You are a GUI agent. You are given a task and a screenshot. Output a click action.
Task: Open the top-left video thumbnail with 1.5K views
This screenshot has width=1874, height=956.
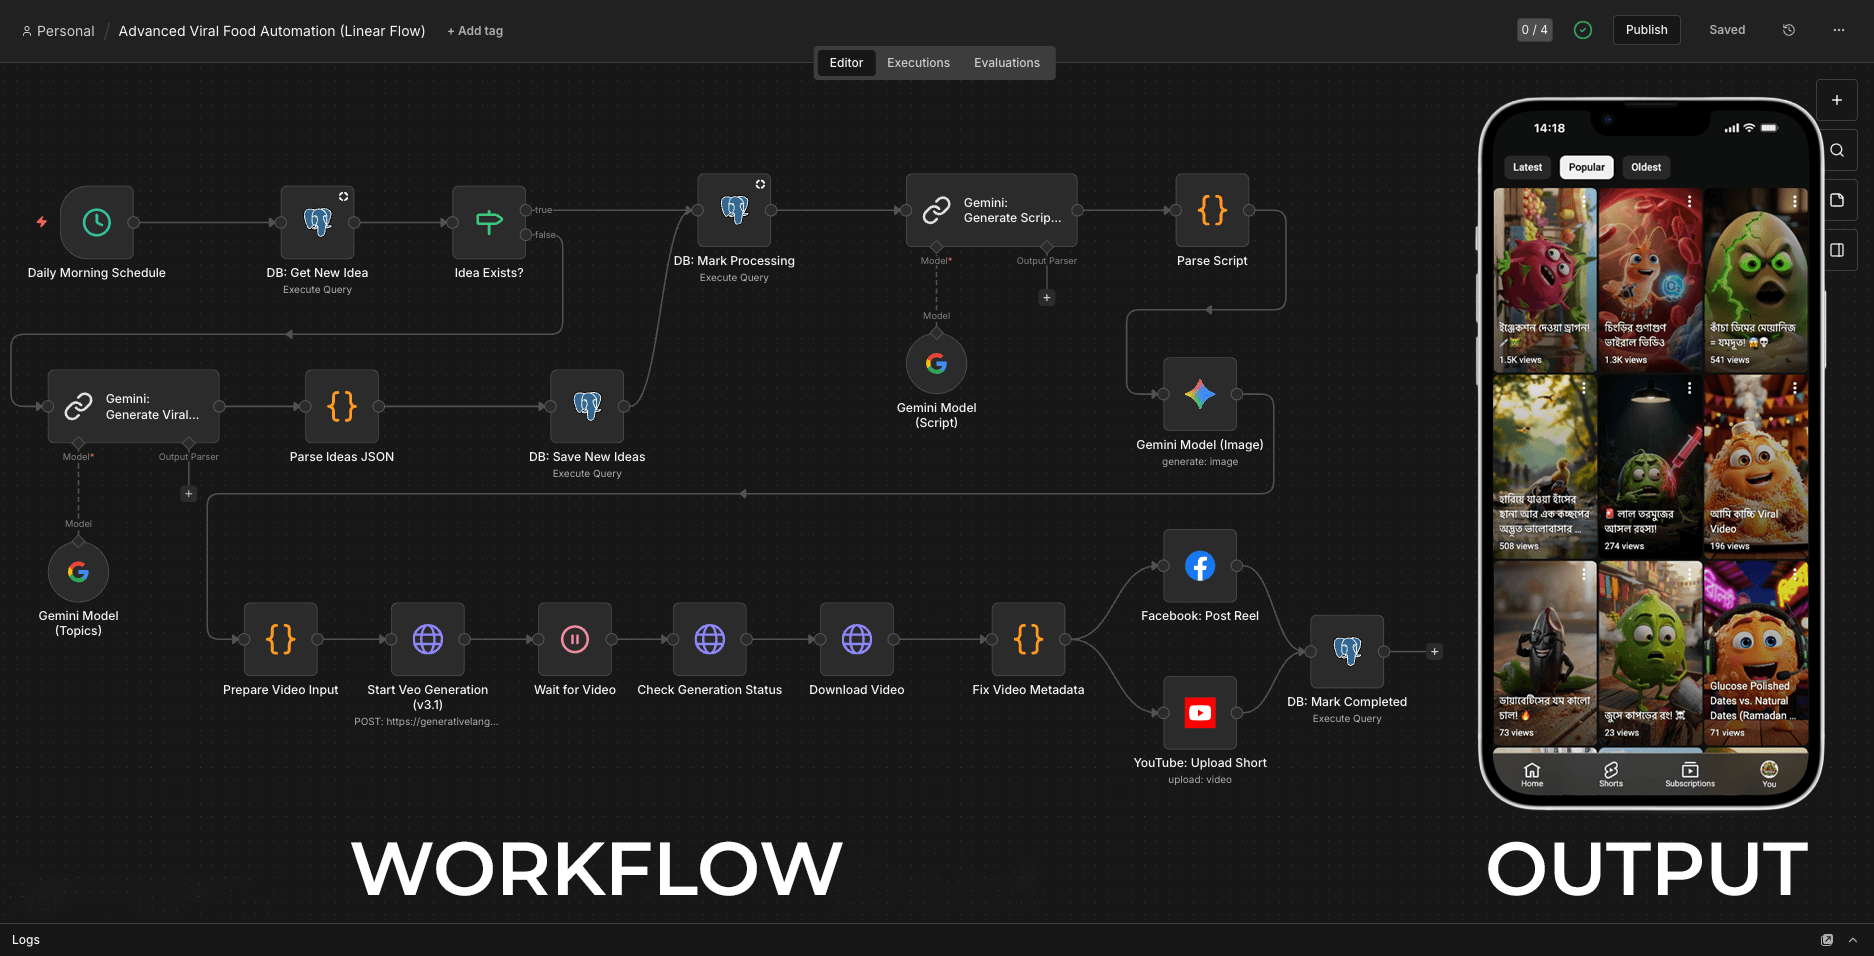(x=1544, y=280)
